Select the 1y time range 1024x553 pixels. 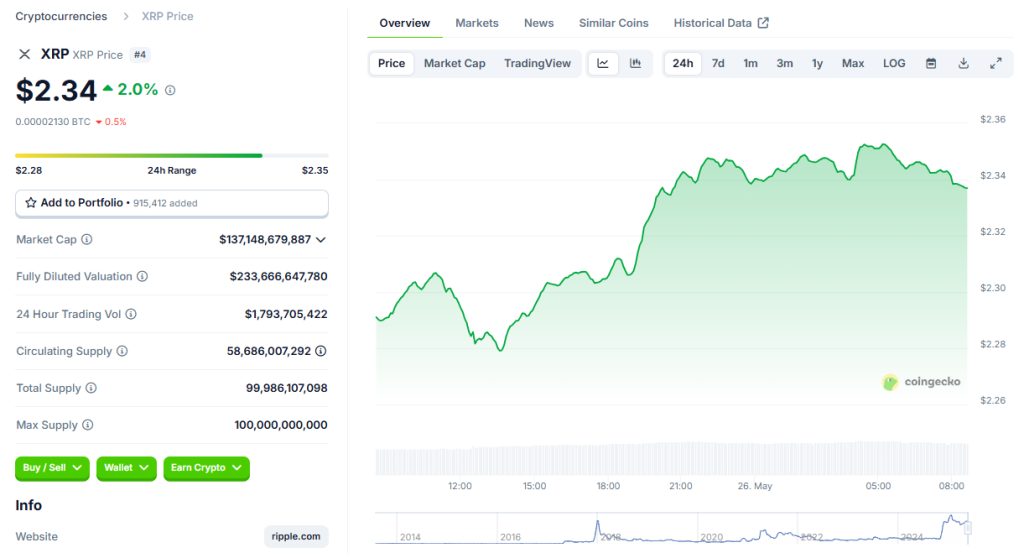[x=817, y=63]
